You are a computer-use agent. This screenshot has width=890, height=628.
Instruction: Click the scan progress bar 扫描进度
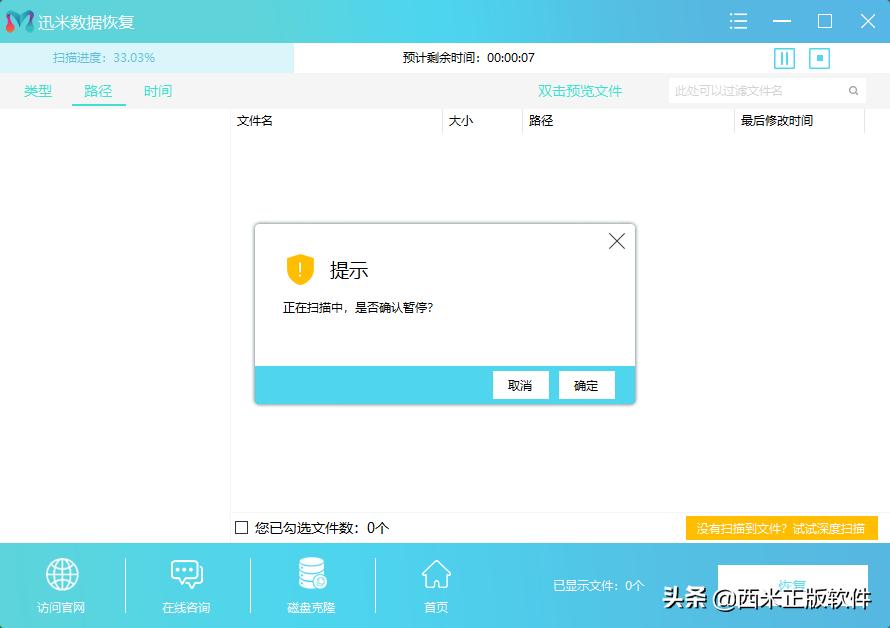(x=146, y=58)
